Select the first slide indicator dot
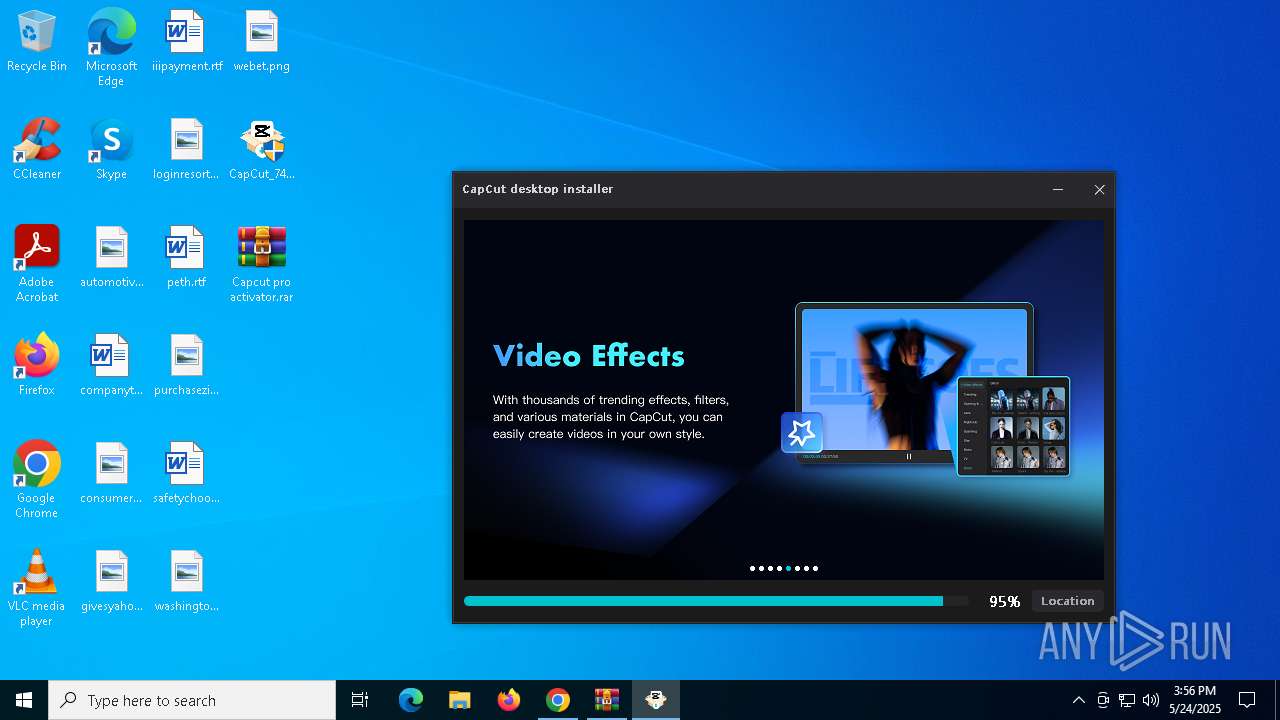 (752, 568)
